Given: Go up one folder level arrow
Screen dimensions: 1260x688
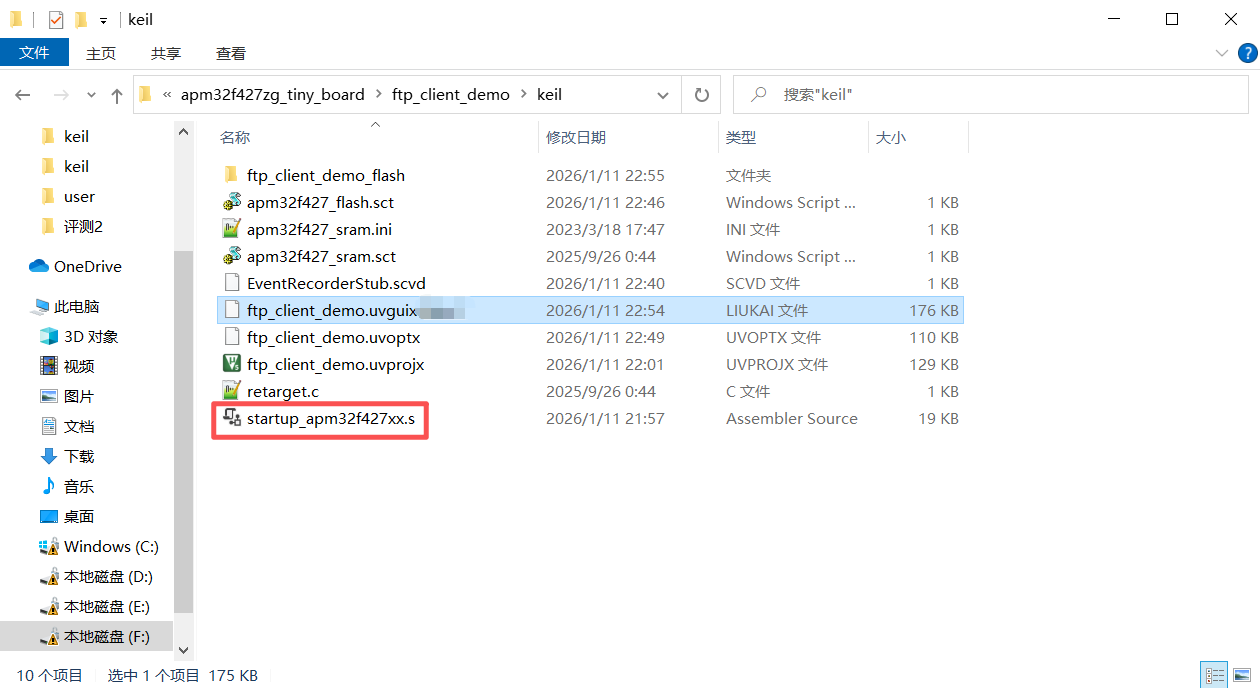Looking at the screenshot, I should (x=117, y=95).
